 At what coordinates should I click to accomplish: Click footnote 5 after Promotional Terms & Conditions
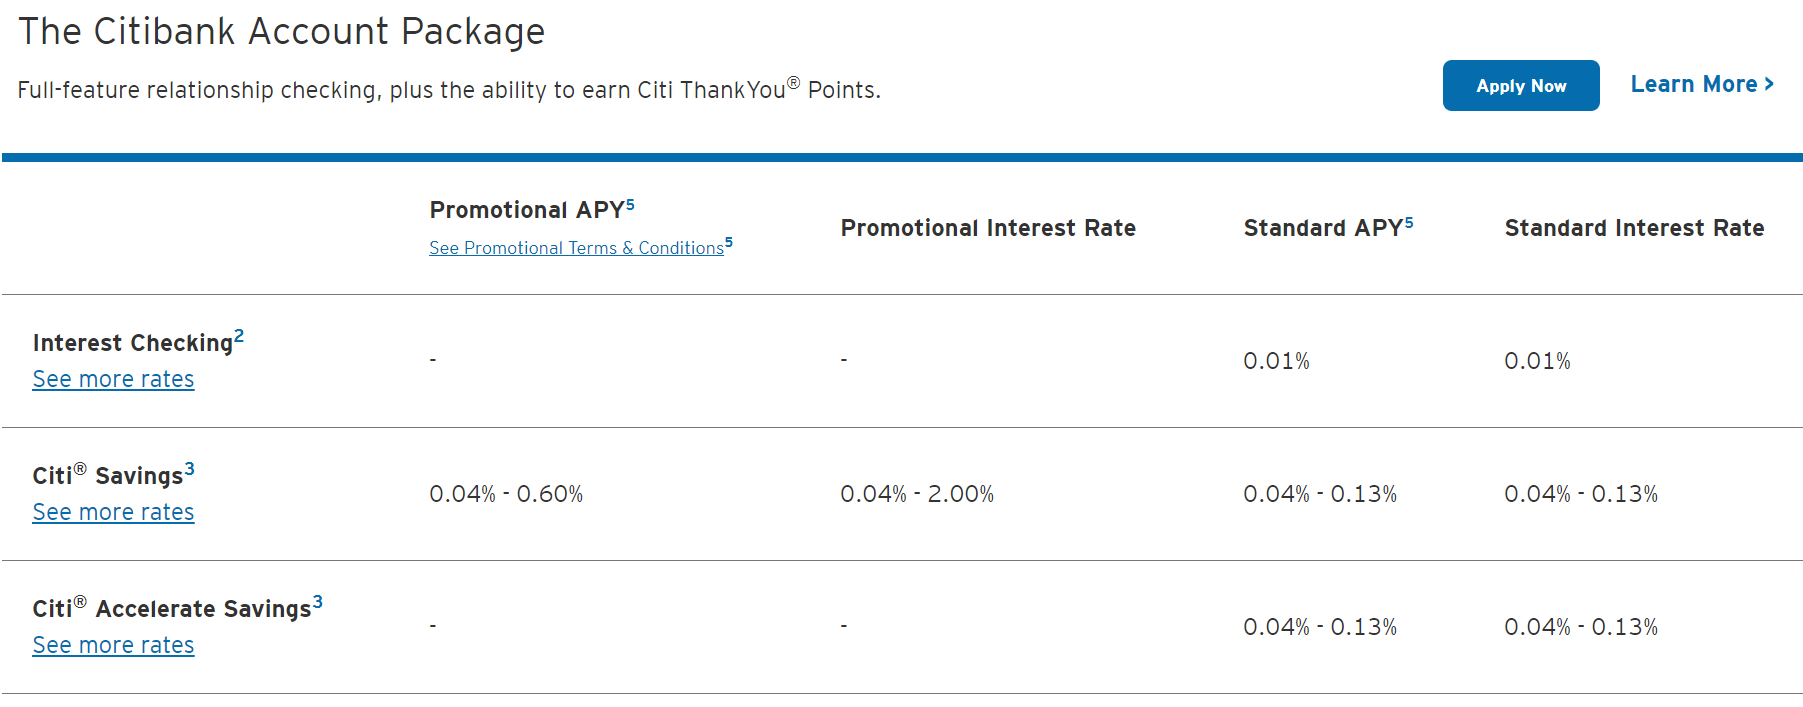(729, 242)
